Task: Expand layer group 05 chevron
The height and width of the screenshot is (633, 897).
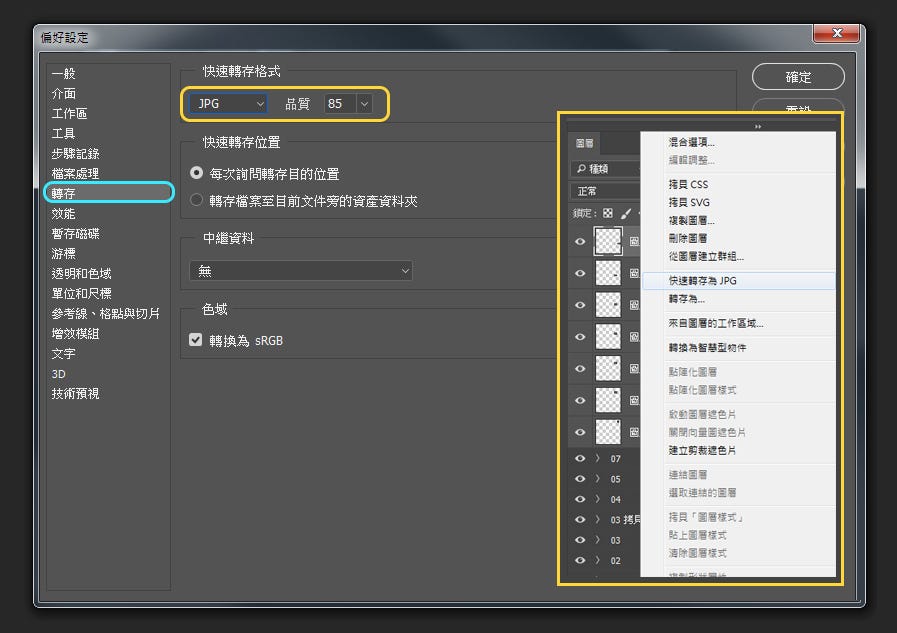Action: 597,479
